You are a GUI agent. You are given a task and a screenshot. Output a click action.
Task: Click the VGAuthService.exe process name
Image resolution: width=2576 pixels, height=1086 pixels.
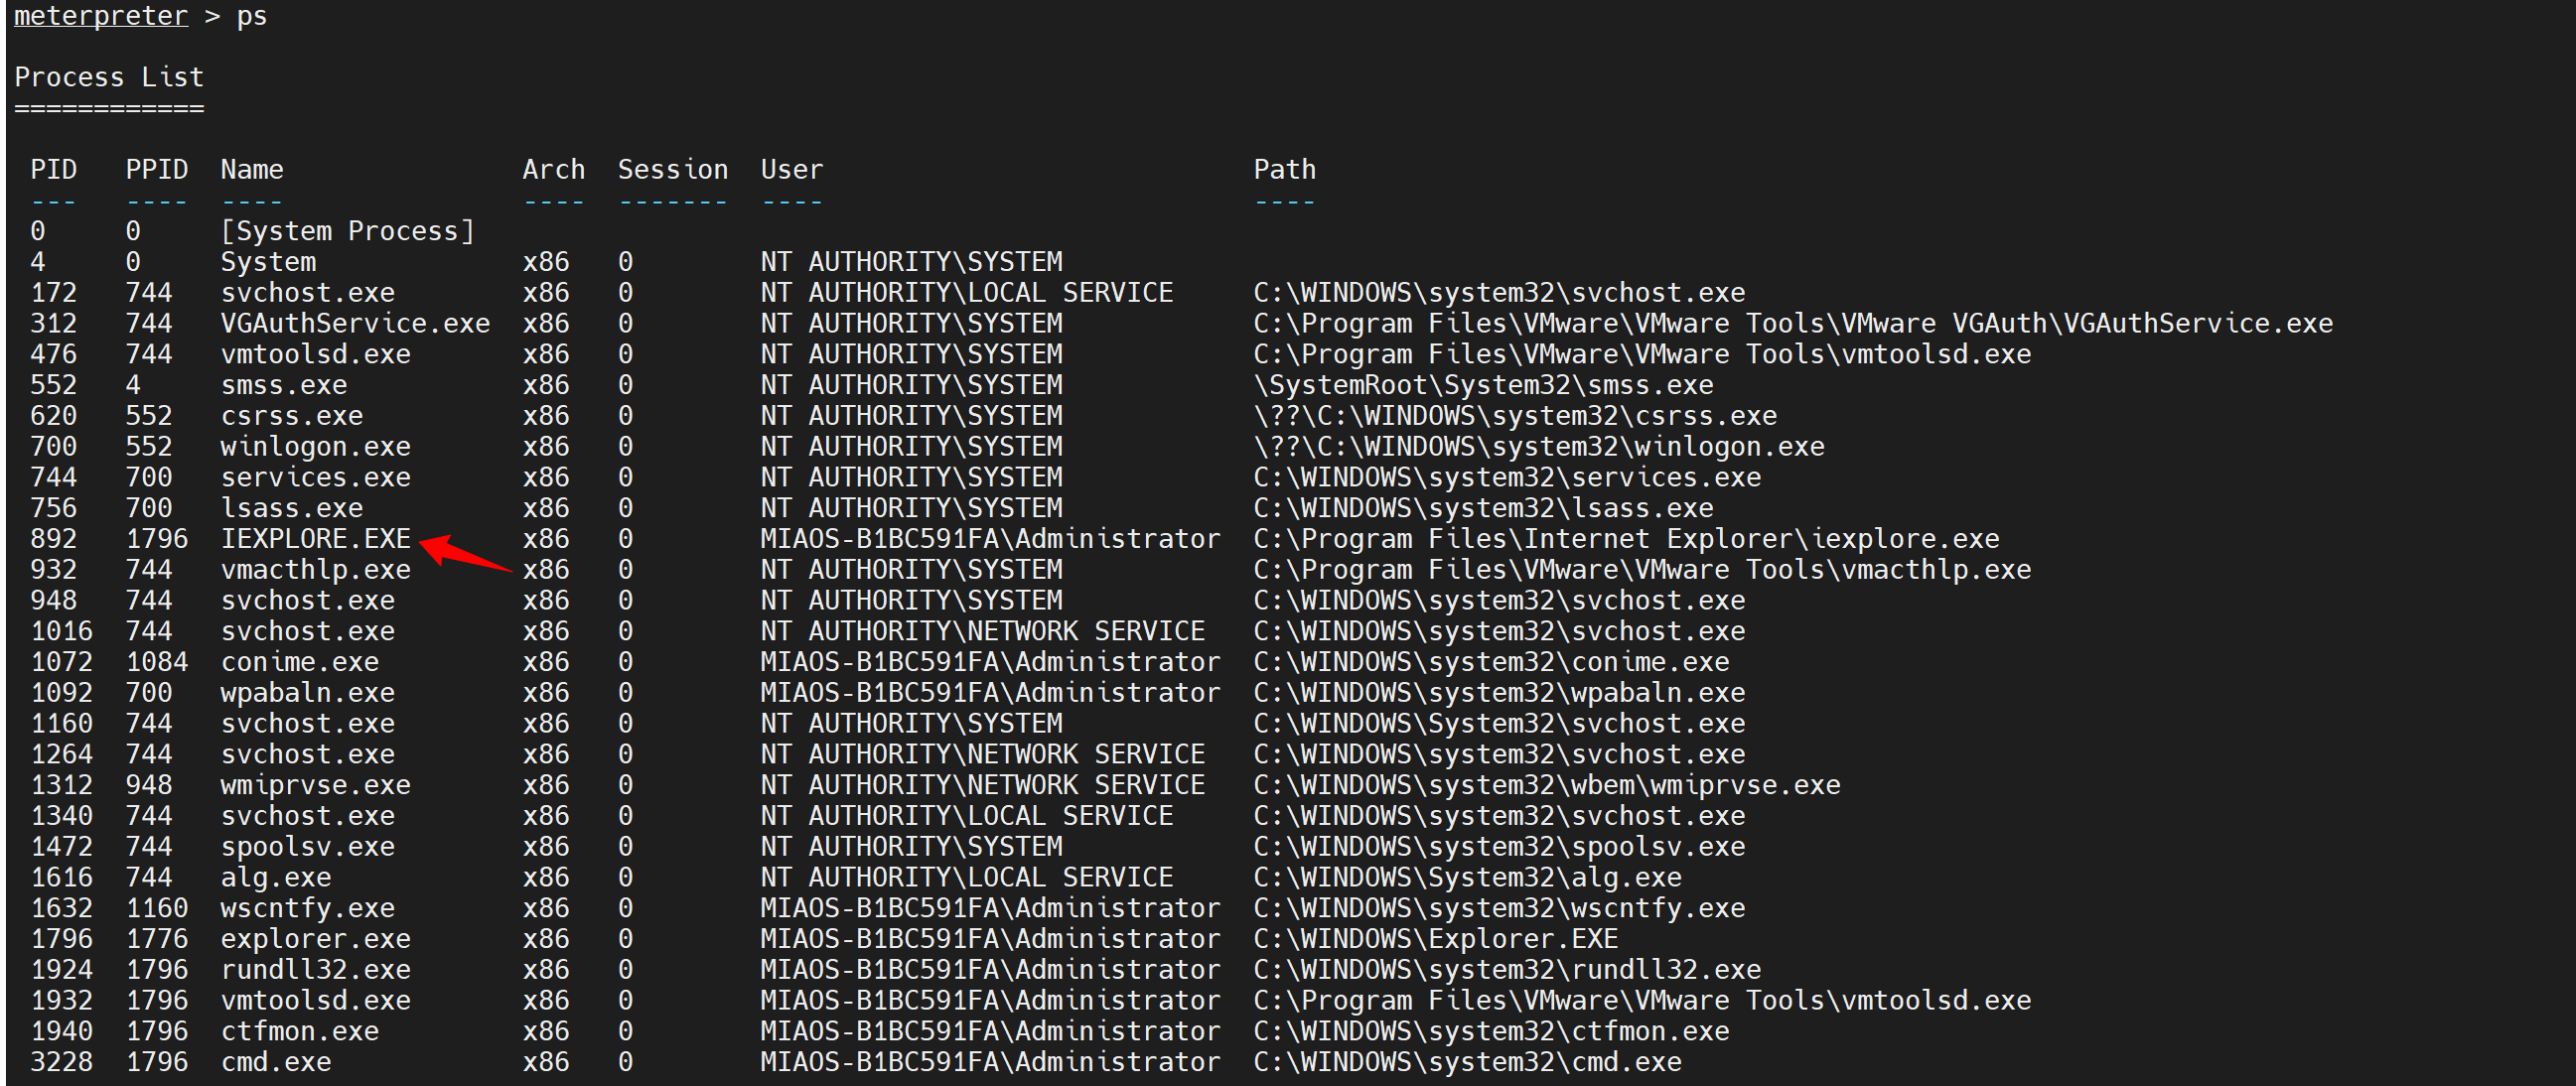tap(355, 323)
